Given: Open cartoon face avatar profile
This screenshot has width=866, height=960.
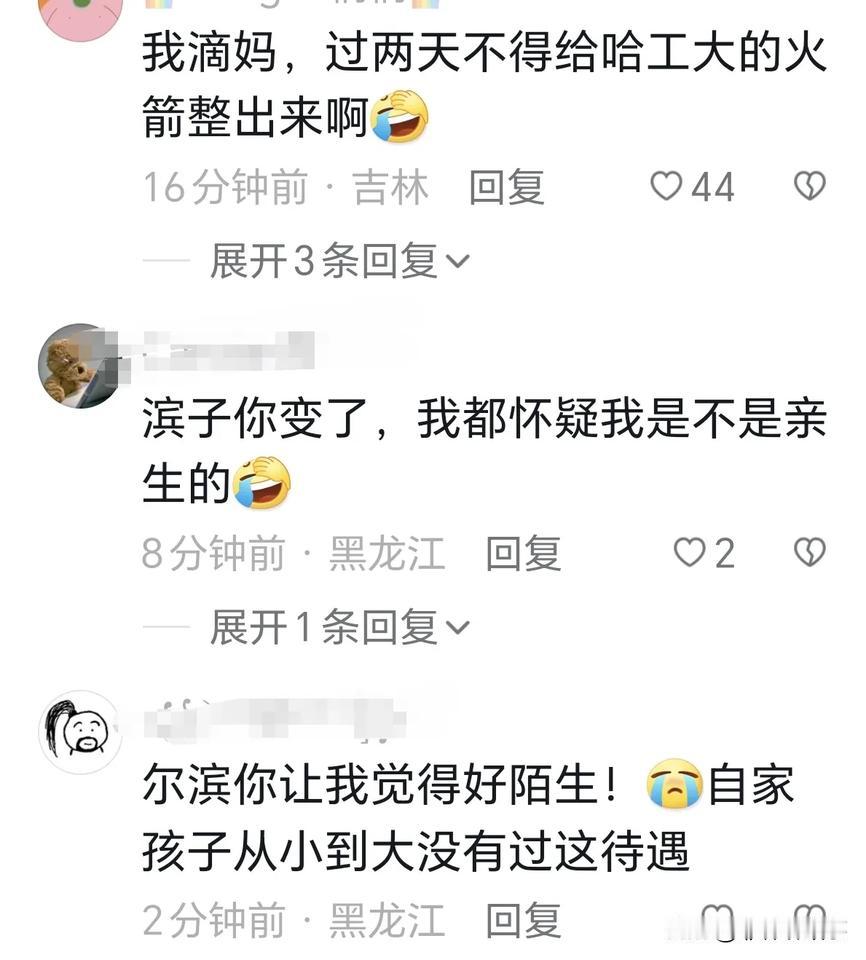Looking at the screenshot, I should [x=80, y=732].
